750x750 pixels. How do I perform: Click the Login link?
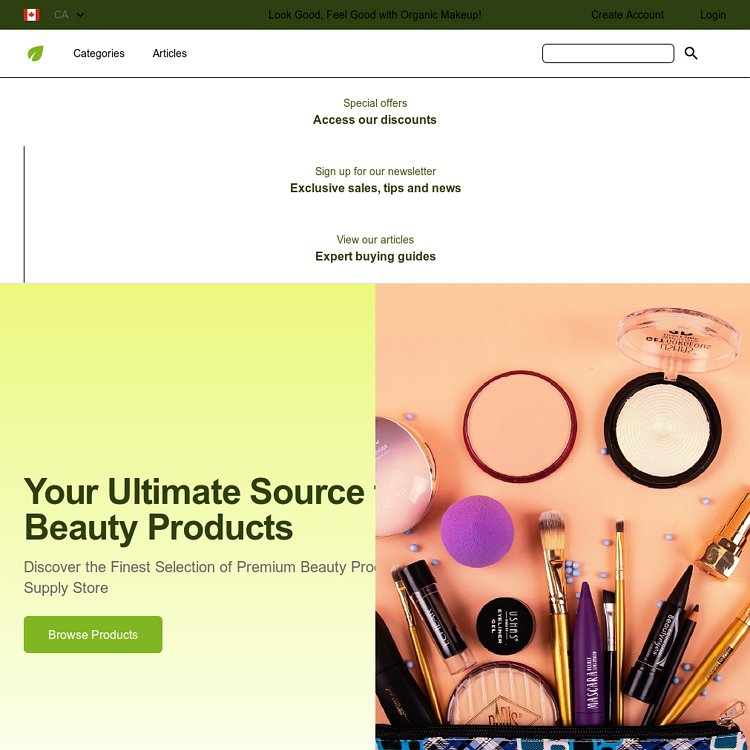[713, 15]
